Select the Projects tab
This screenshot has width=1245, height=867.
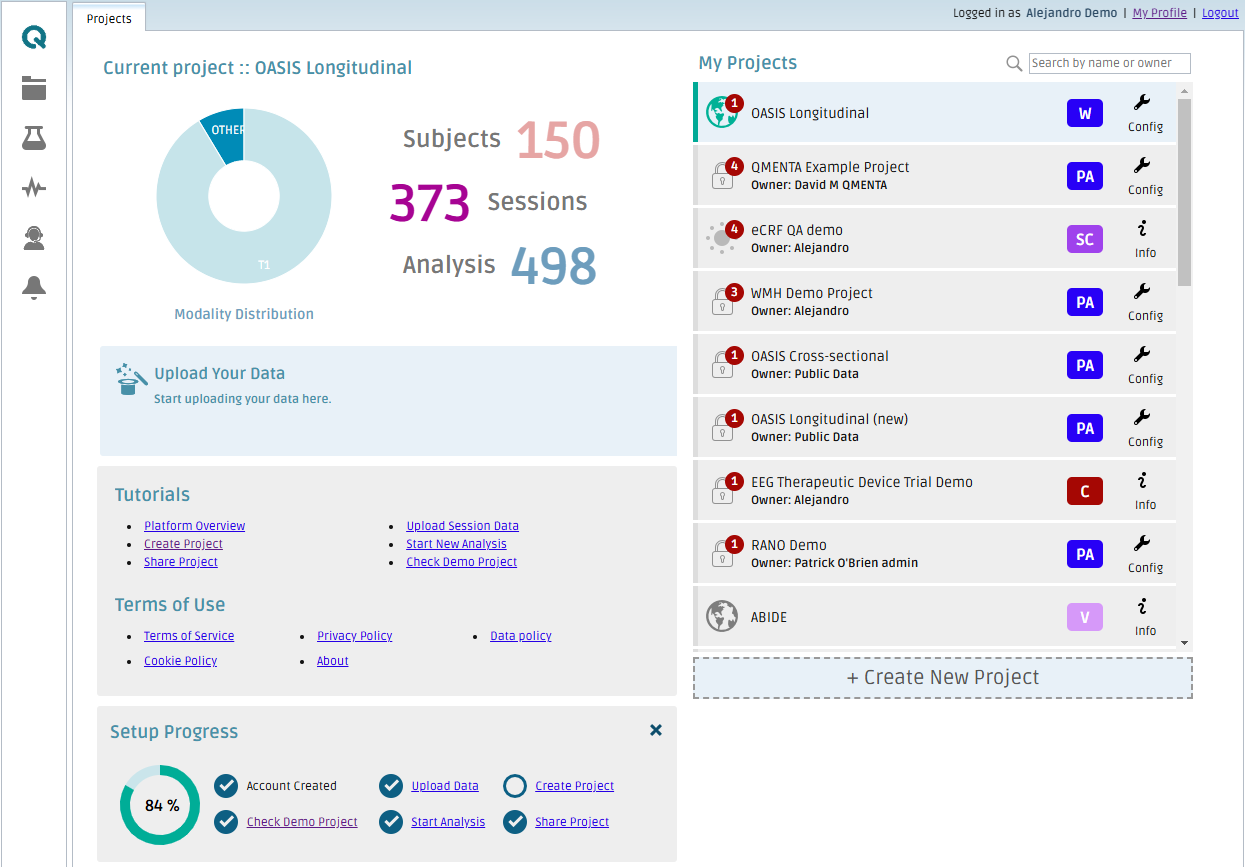pyautogui.click(x=109, y=19)
